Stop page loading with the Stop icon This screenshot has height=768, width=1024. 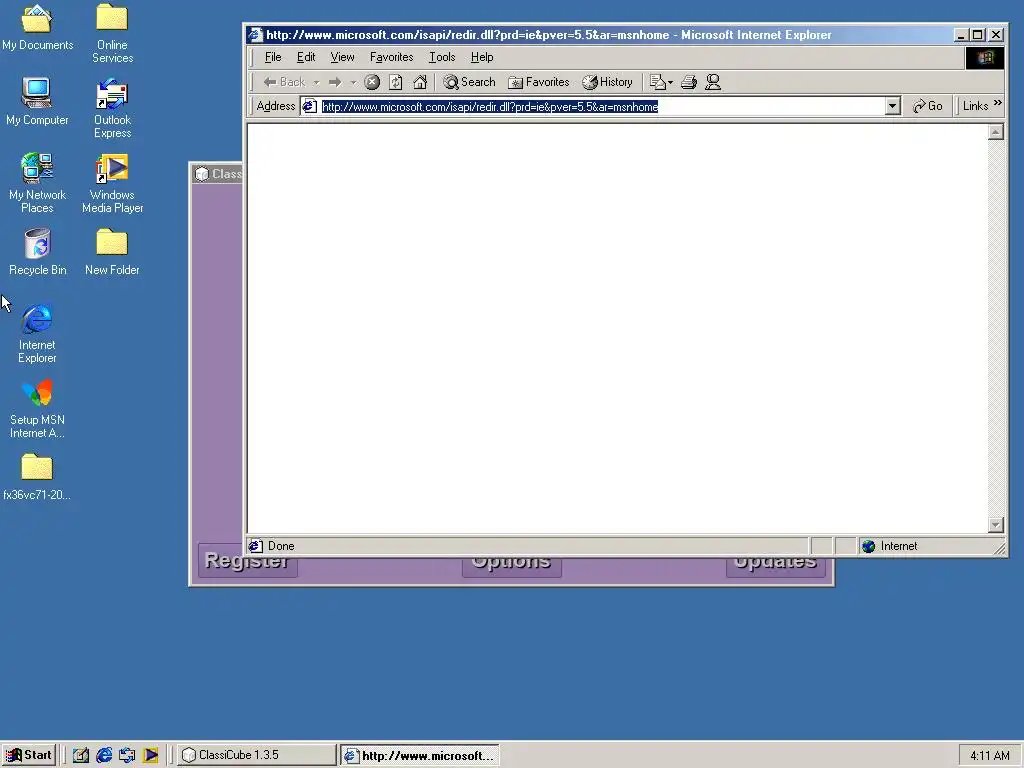372,82
